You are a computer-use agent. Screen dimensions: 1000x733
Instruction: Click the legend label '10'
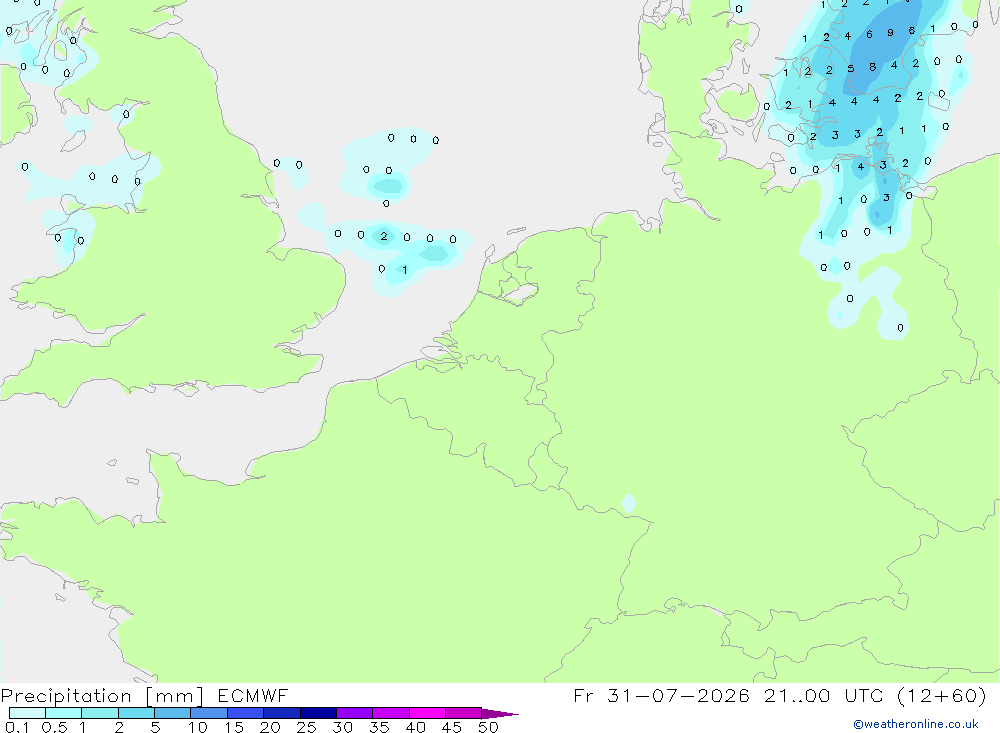click(197, 727)
